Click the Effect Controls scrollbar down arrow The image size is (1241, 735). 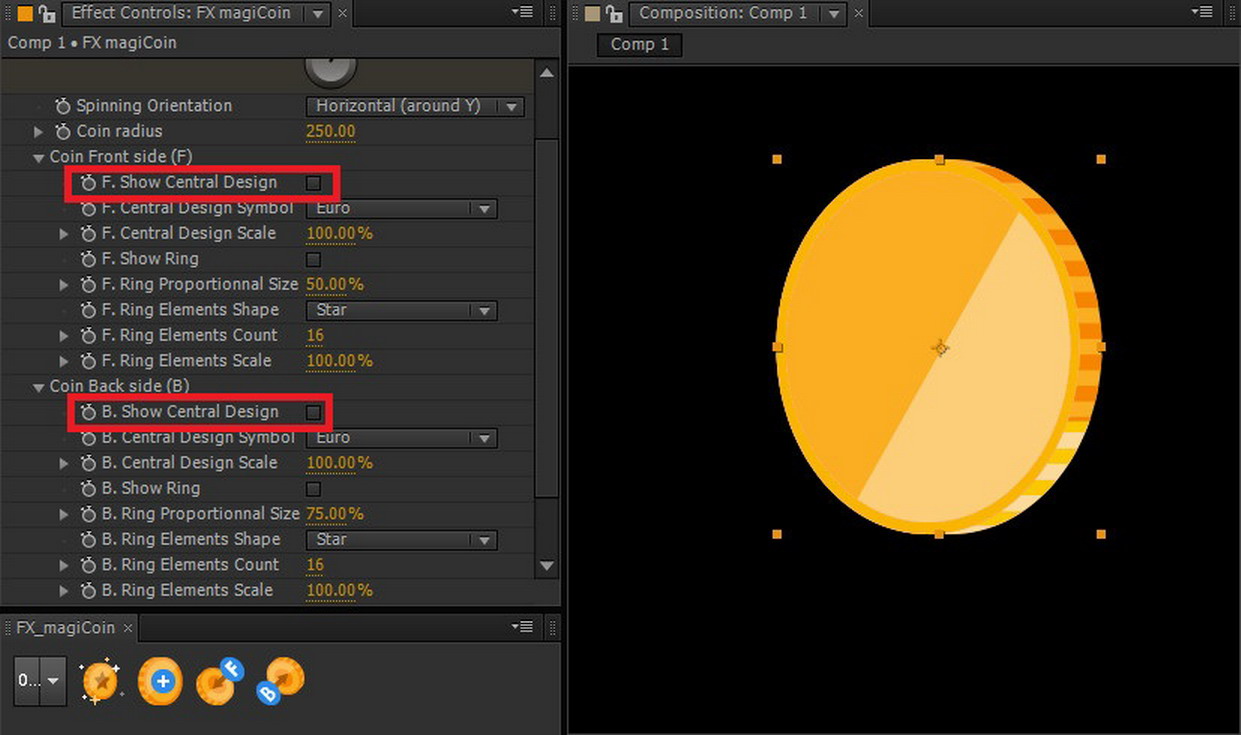546,566
